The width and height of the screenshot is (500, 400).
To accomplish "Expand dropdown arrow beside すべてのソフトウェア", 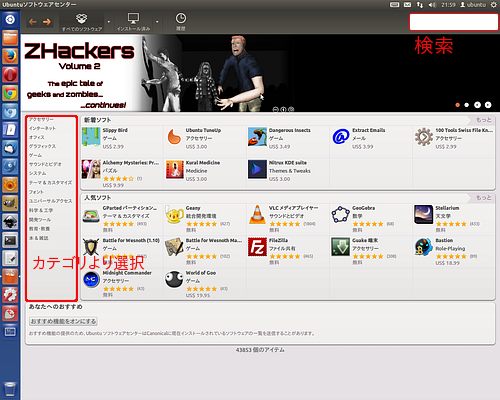I will (x=109, y=22).
